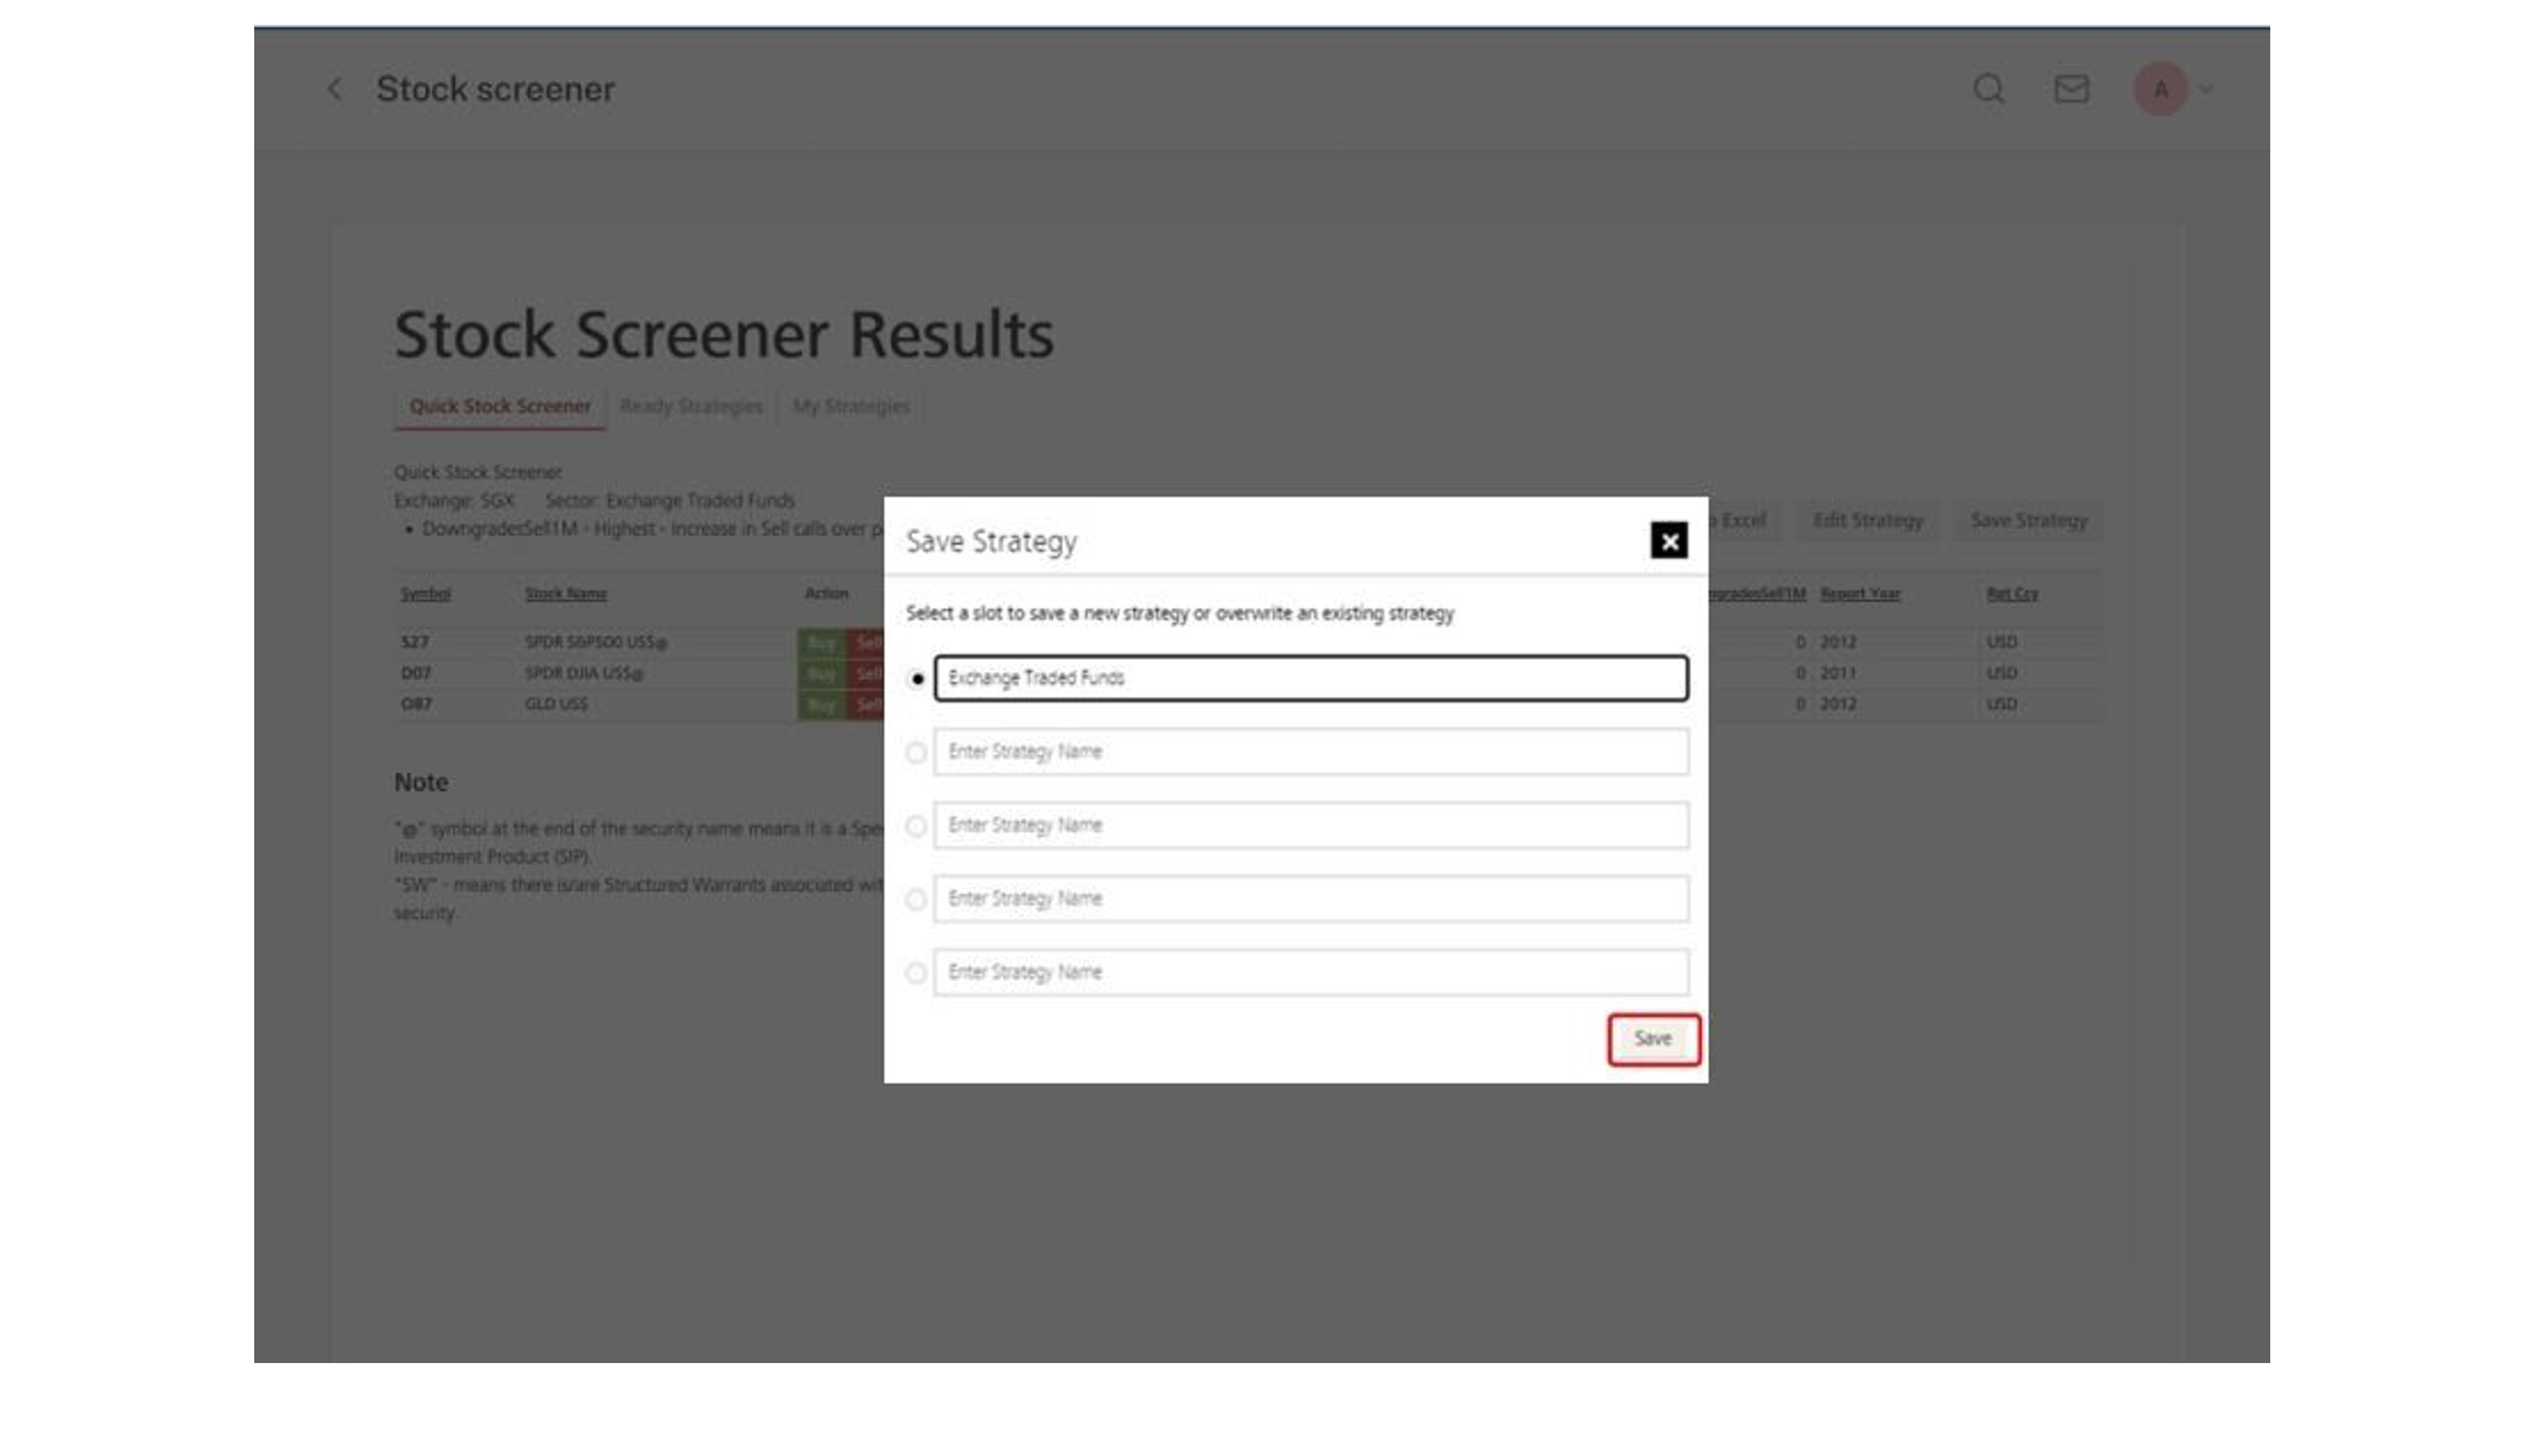Screen dimensions: 2528x1456
Task: Open messages via the envelope icon
Action: (2071, 89)
